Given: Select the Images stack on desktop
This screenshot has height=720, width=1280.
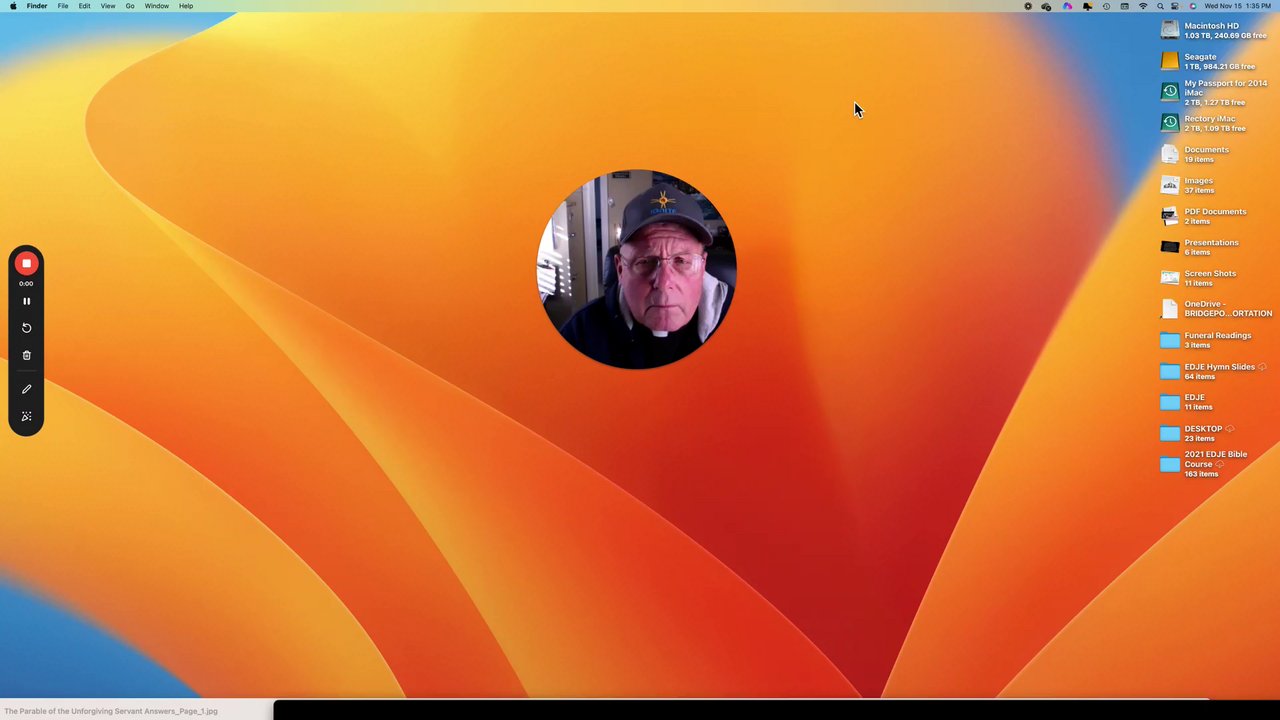Looking at the screenshot, I should point(1169,185).
